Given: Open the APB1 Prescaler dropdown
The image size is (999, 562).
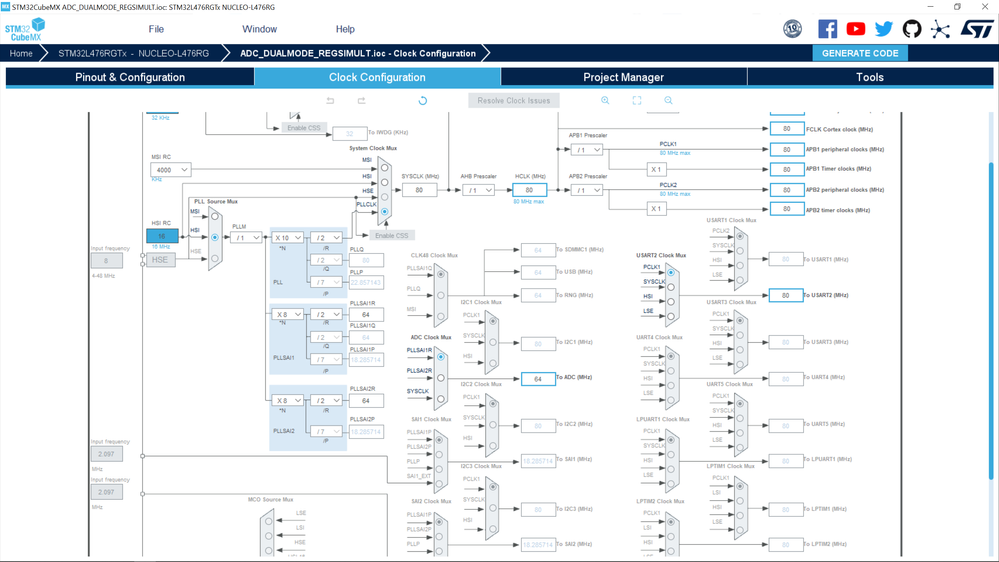Looking at the screenshot, I should (x=586, y=150).
